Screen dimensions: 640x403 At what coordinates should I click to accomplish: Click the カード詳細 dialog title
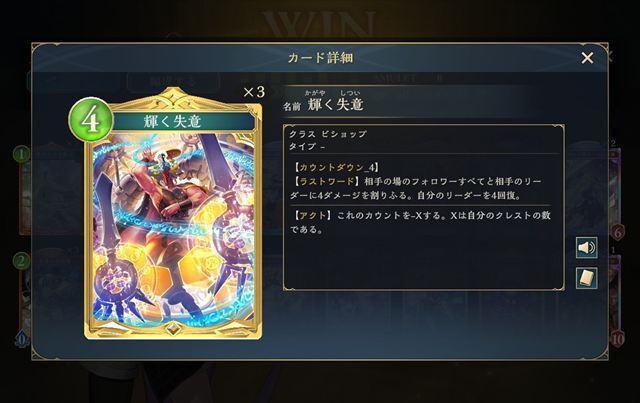[320, 58]
